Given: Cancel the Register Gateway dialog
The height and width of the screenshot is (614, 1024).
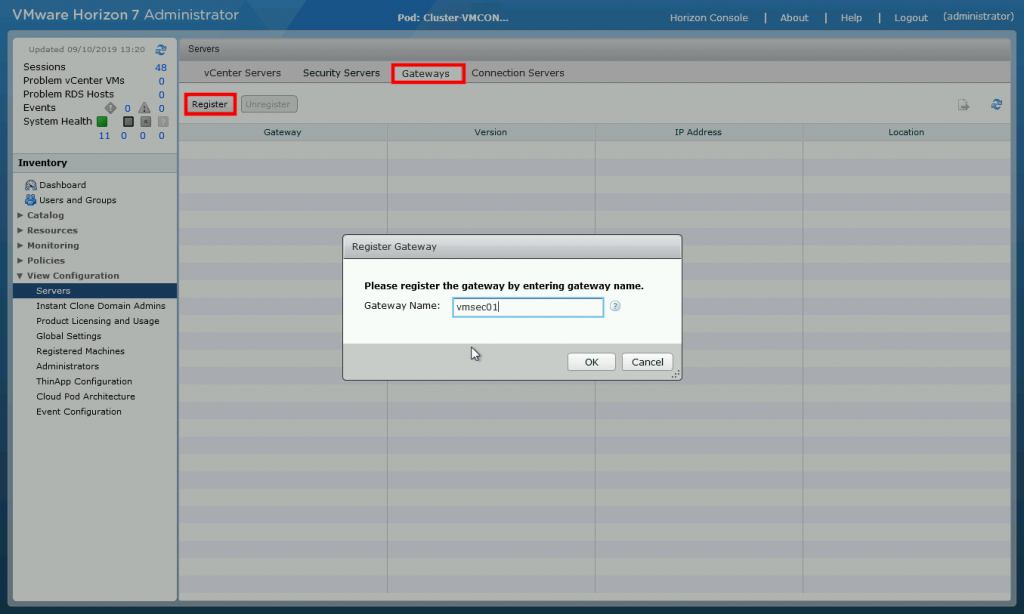Looking at the screenshot, I should click(x=647, y=361).
